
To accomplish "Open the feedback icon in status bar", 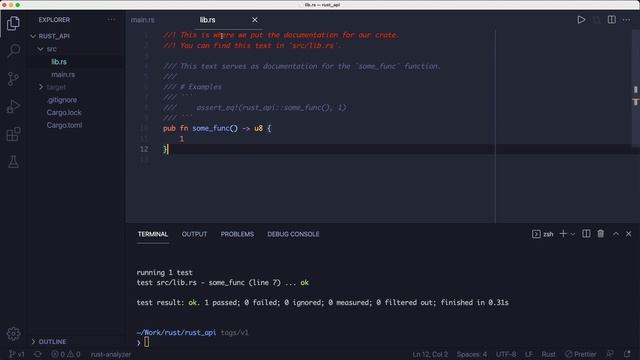I will point(610,354).
